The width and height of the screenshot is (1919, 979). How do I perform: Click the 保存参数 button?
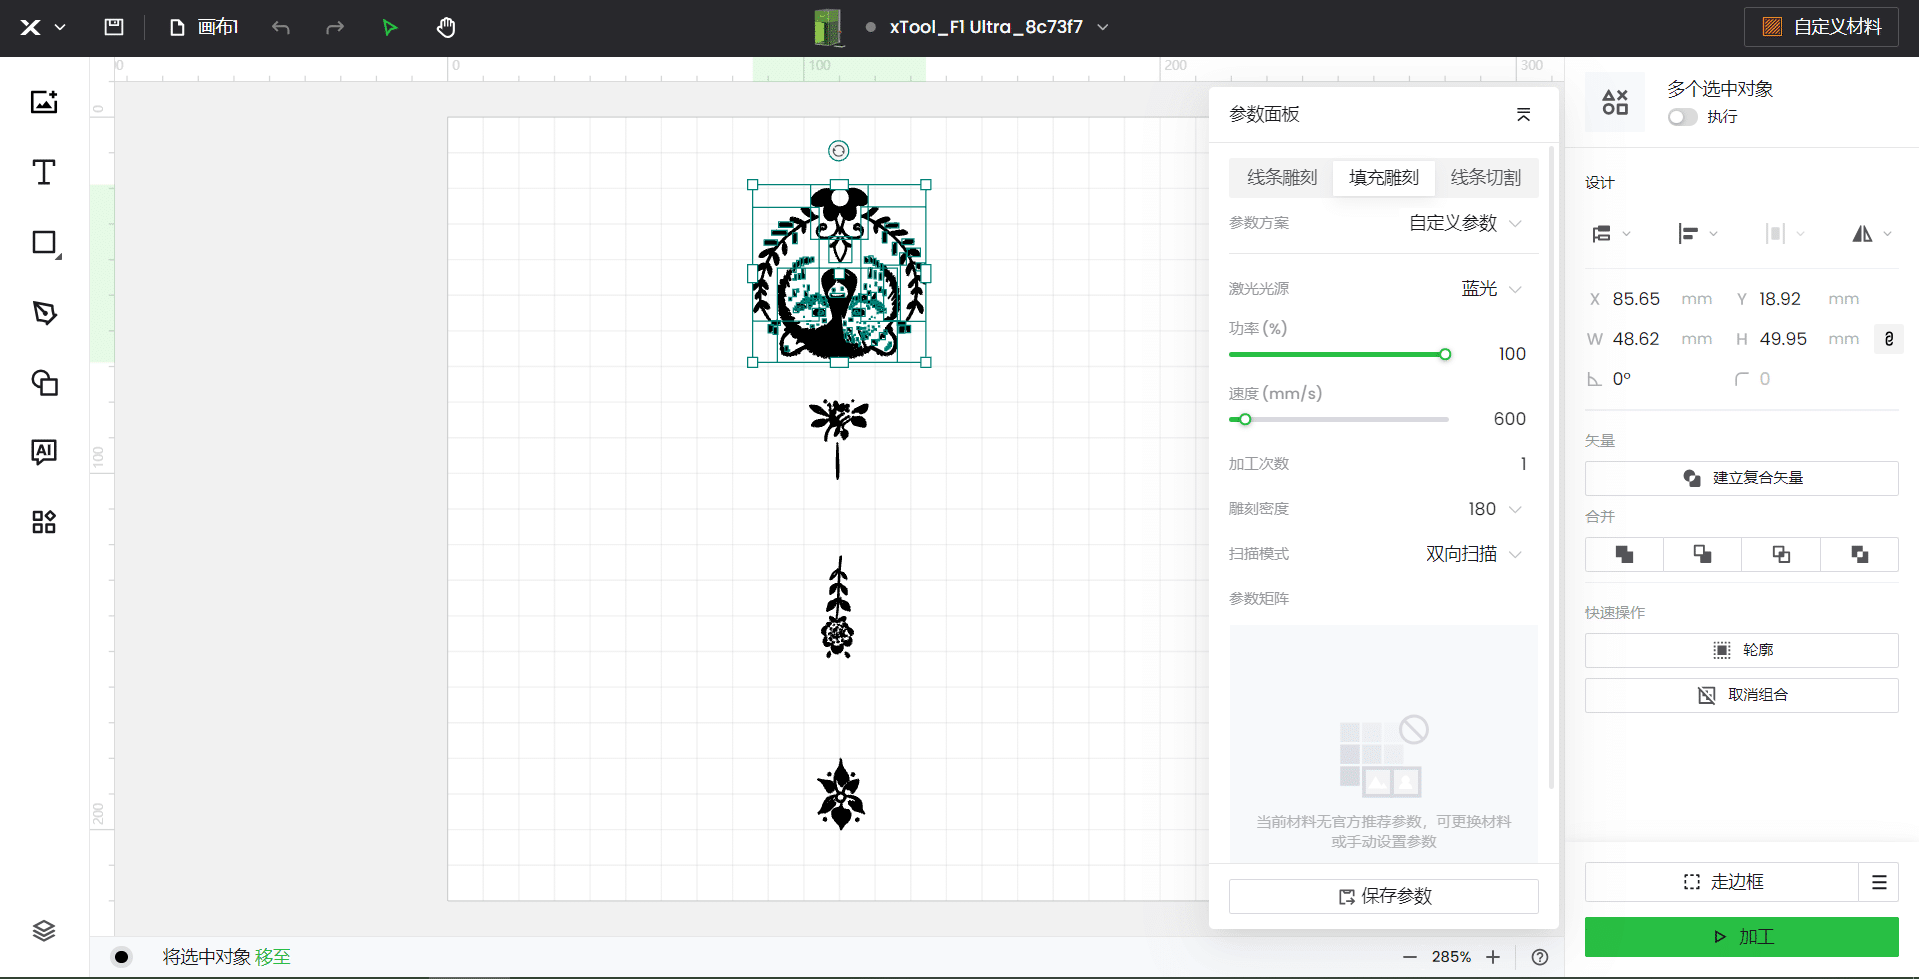(x=1384, y=896)
